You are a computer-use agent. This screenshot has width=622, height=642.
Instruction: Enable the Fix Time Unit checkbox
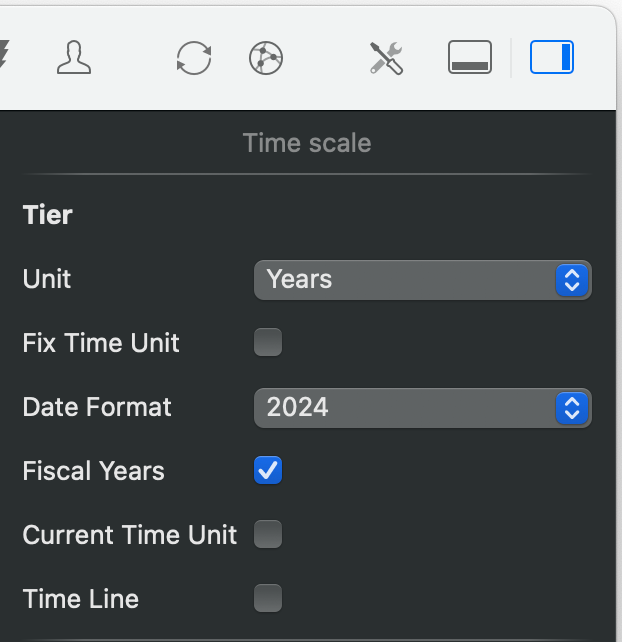point(268,343)
